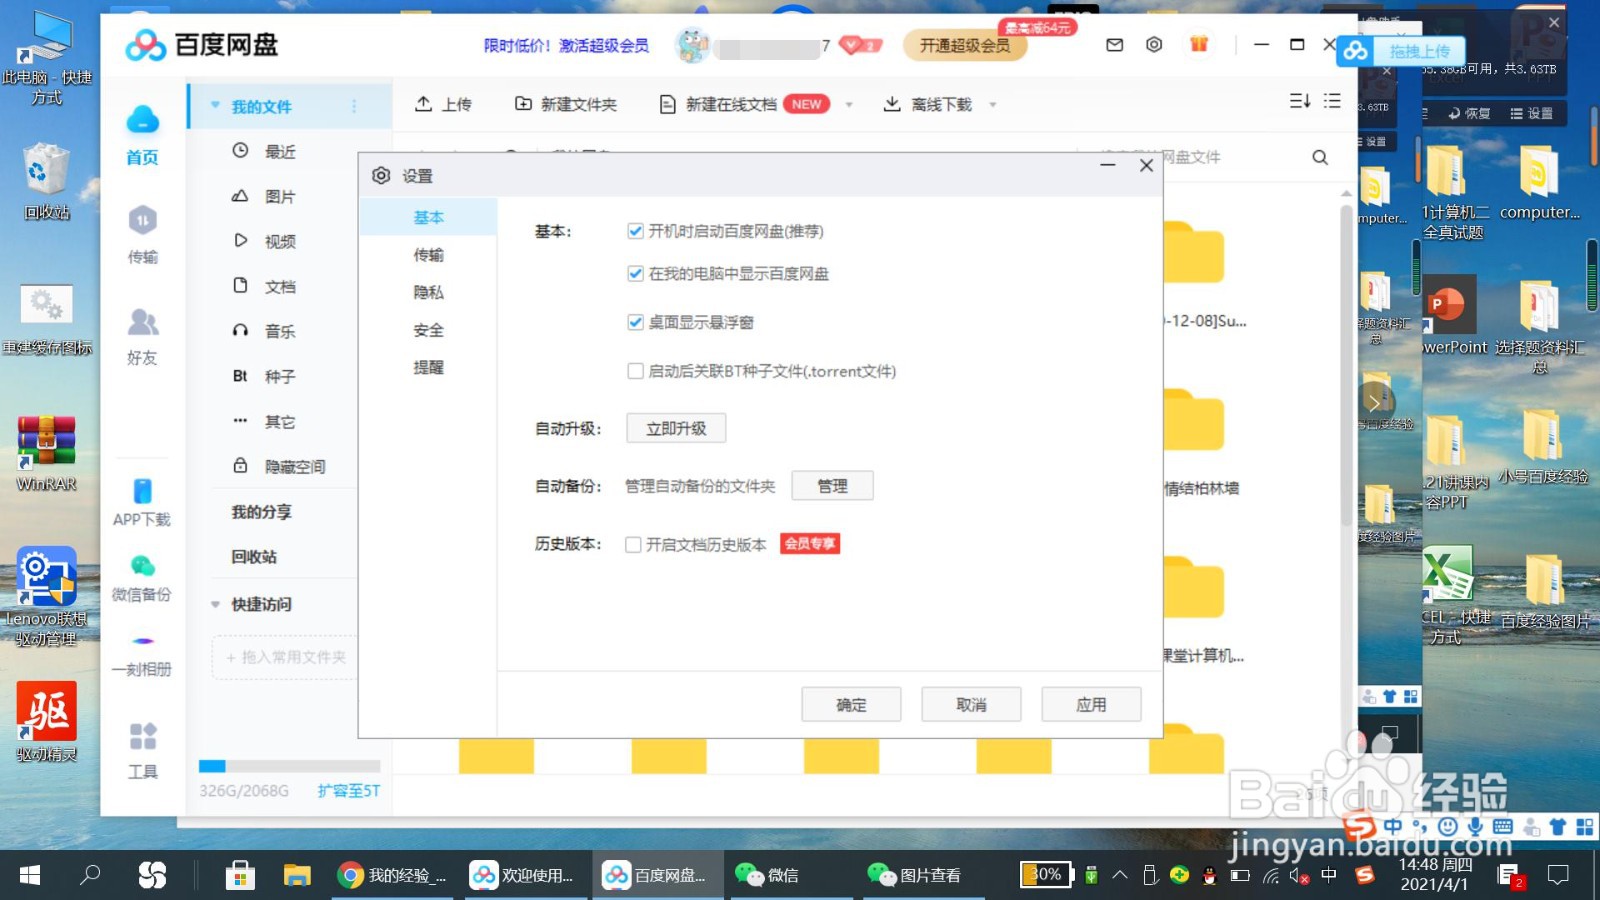Image resolution: width=1600 pixels, height=900 pixels.
Task: Click the sort order icon
Action: pos(1299,101)
